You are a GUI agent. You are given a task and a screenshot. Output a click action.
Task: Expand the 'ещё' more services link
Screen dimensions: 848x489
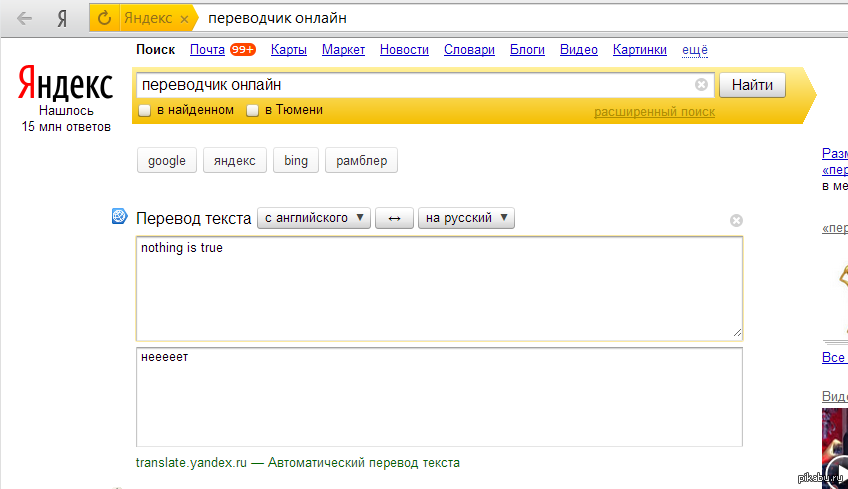695,50
